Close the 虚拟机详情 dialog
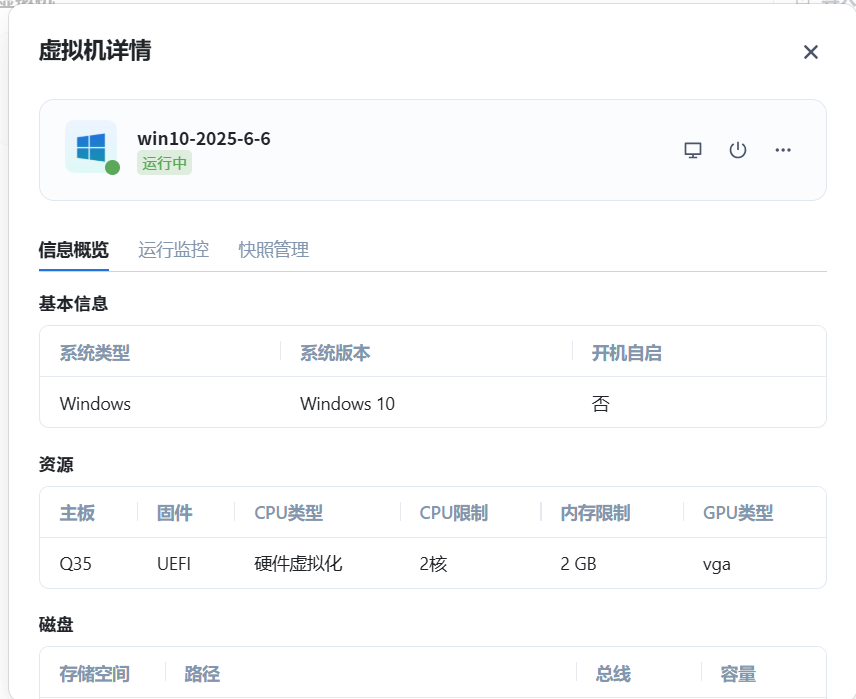 [811, 52]
